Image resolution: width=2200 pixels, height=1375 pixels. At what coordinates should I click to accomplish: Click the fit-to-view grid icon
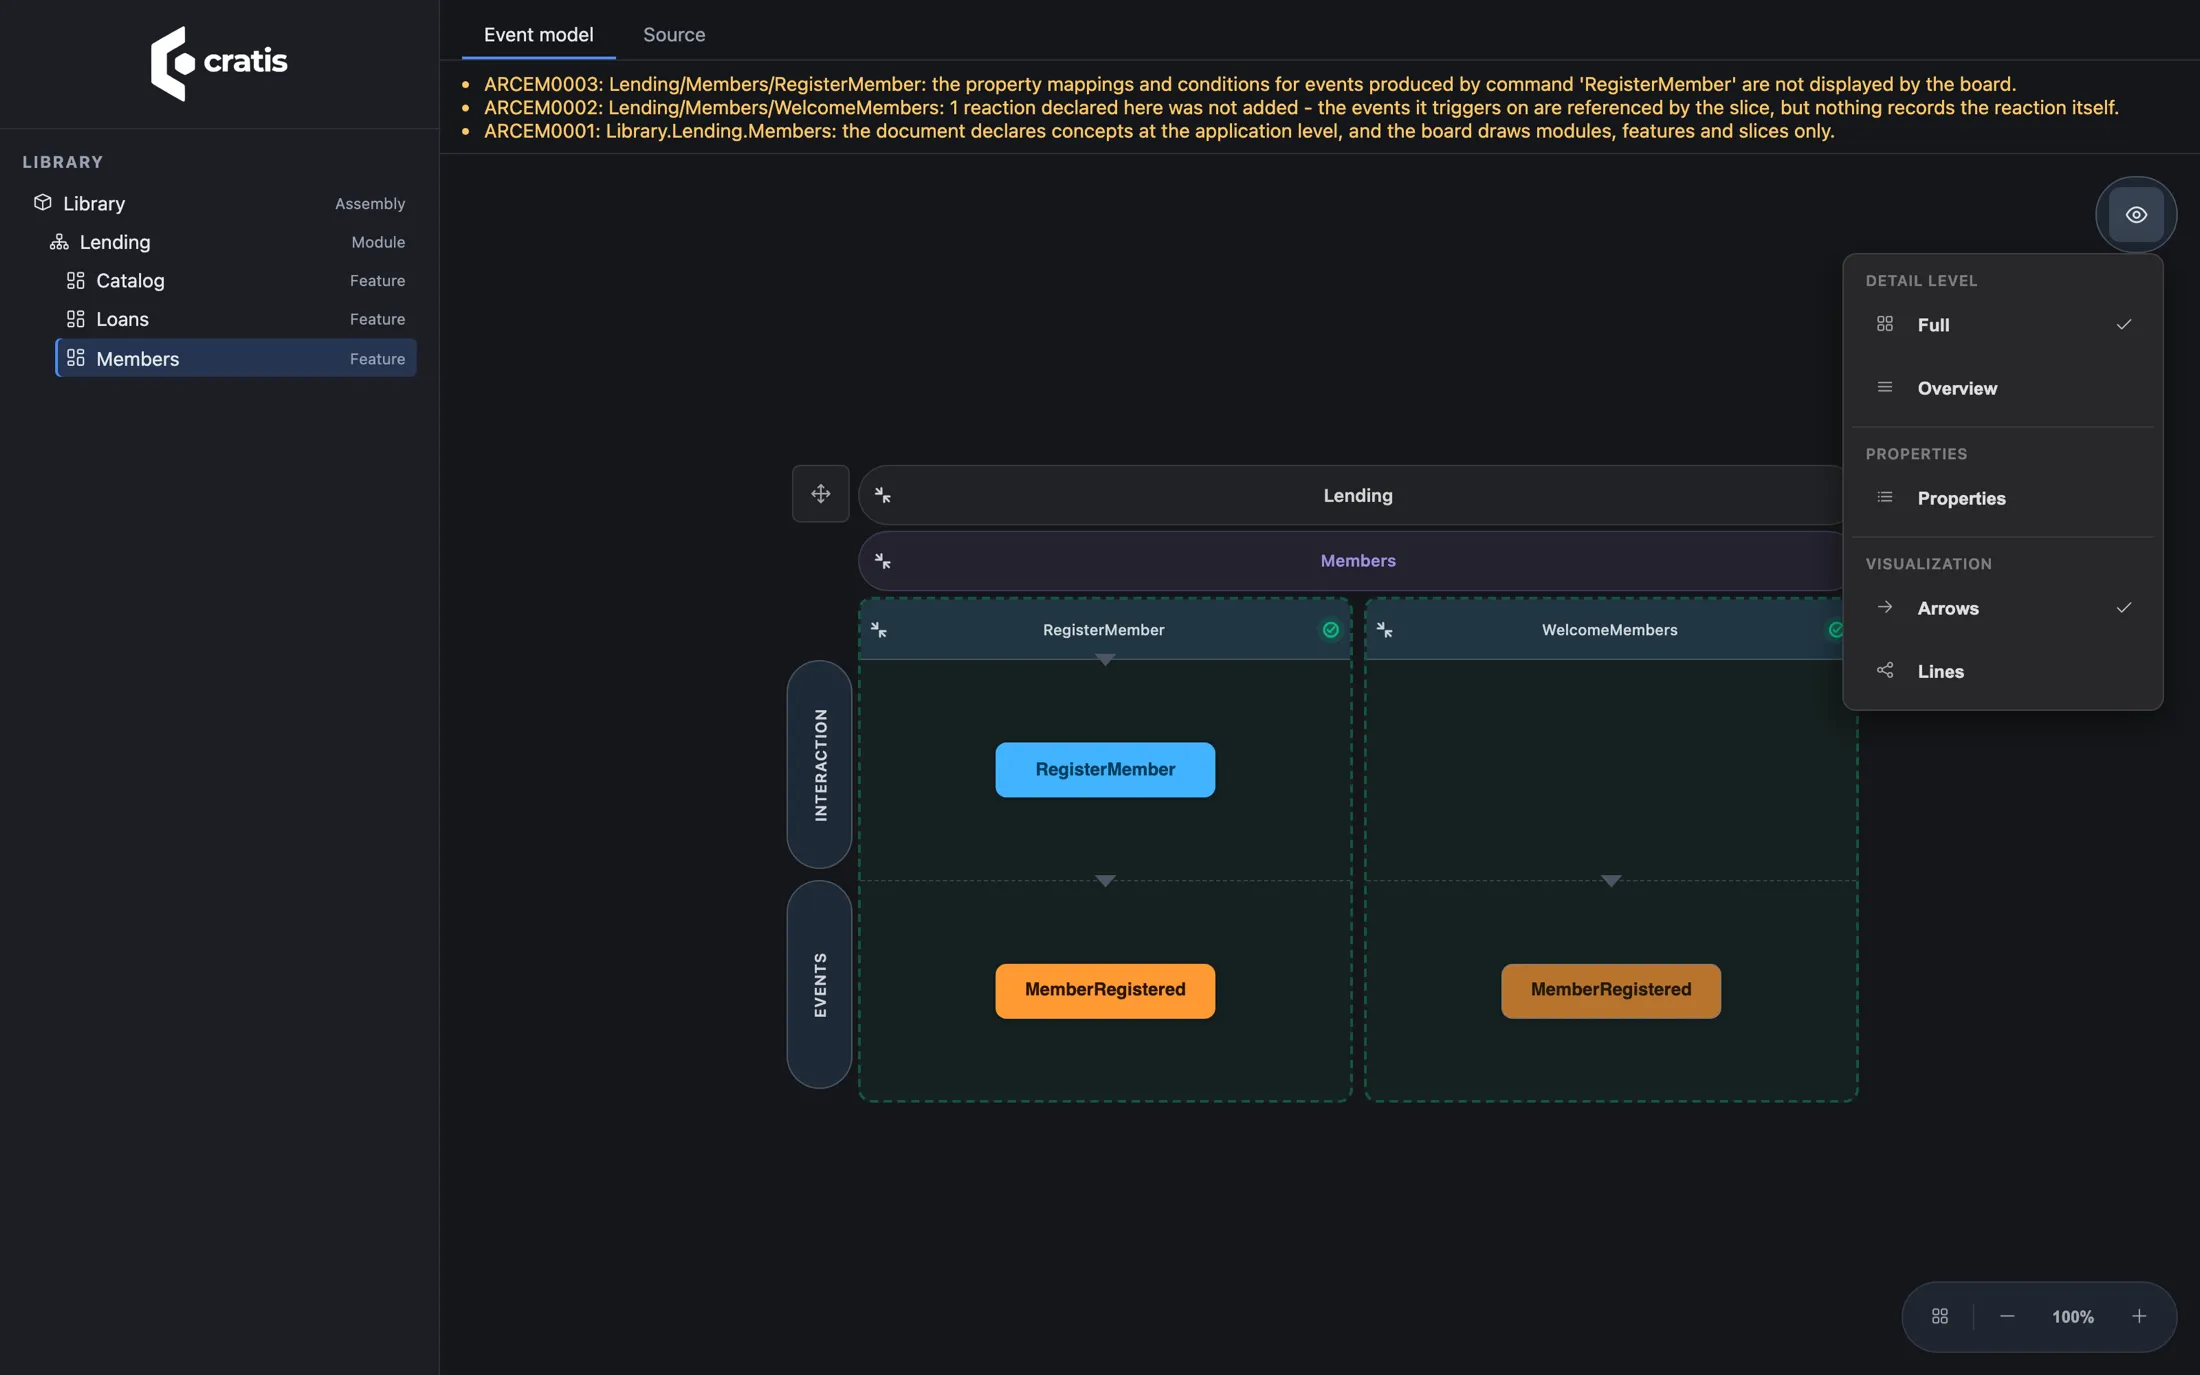pyautogui.click(x=1940, y=1317)
